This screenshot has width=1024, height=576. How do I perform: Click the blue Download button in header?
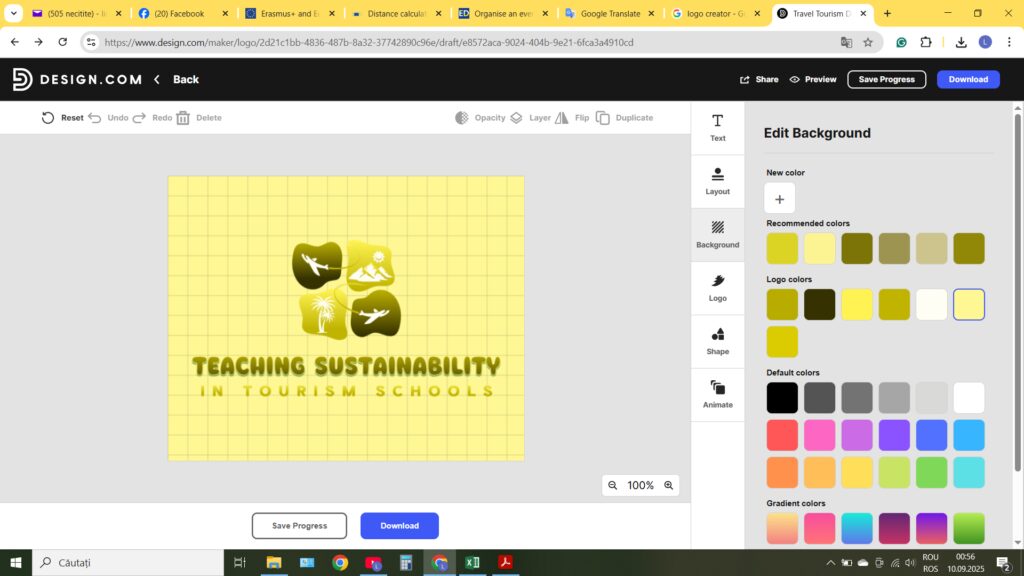[x=967, y=79]
